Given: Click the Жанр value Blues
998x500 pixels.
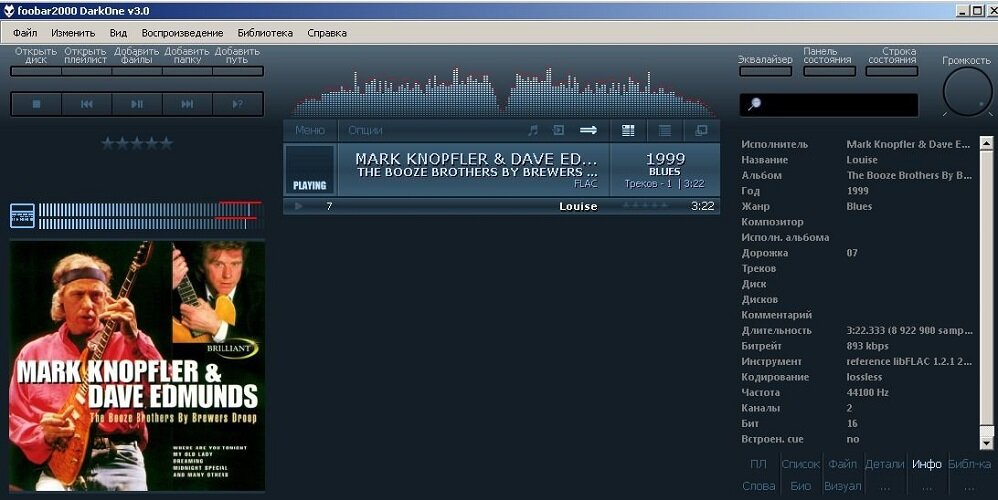Looking at the screenshot, I should (859, 206).
